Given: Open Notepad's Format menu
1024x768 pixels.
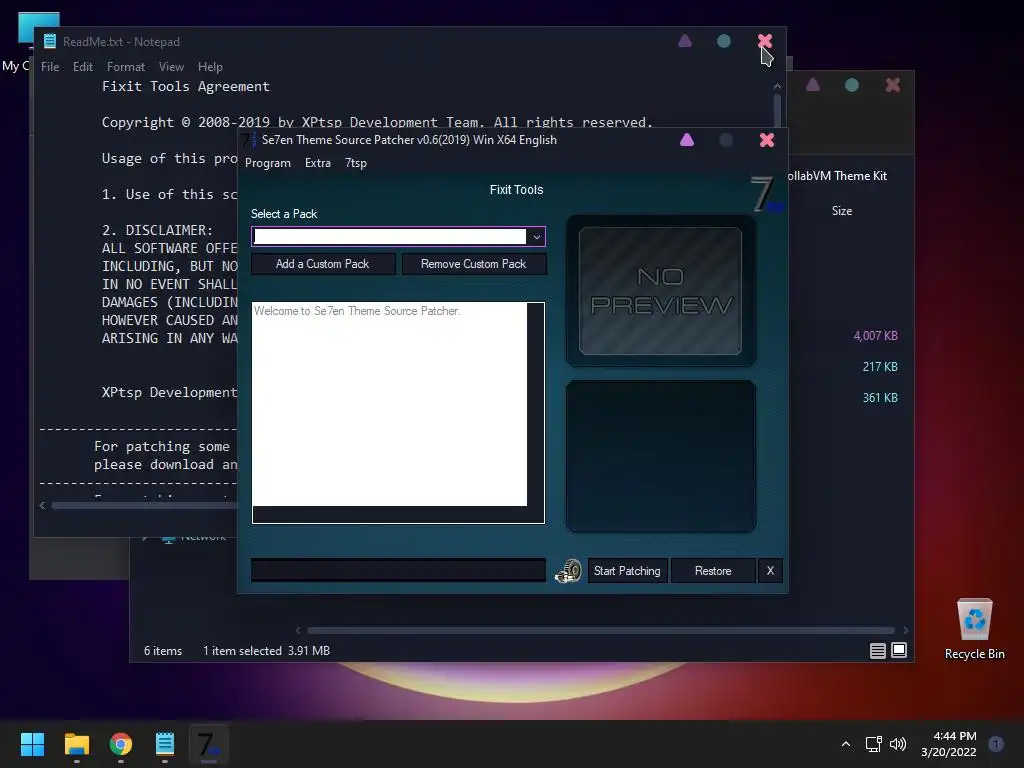Looking at the screenshot, I should pos(125,67).
